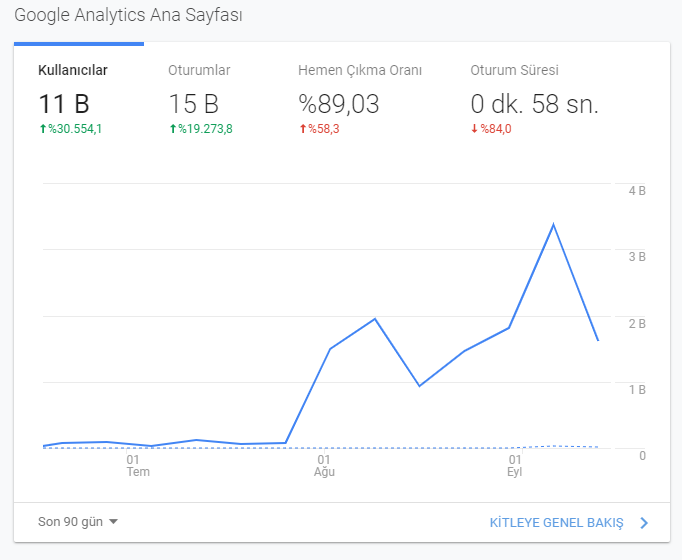Open the Hemen Çıkma Oranı tab

pos(360,98)
